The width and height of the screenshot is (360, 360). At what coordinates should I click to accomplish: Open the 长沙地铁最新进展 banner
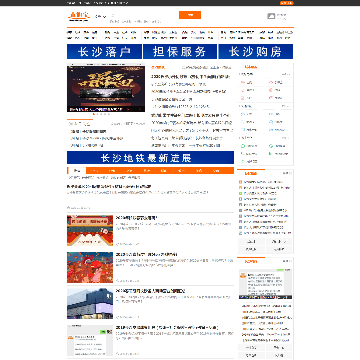click(150, 158)
